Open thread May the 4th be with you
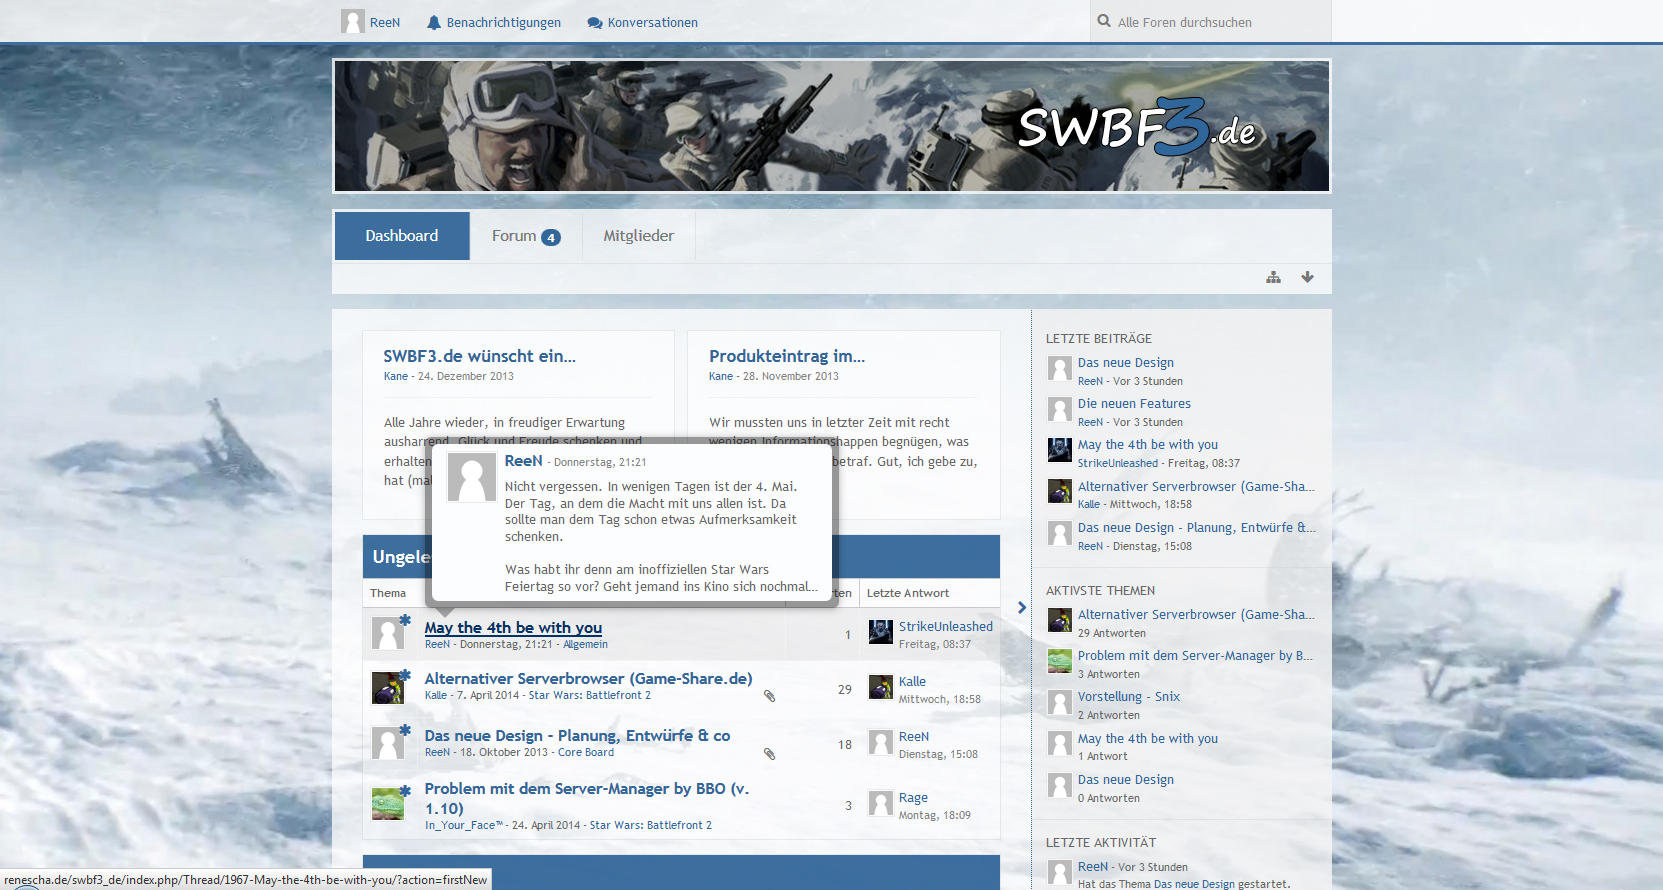The image size is (1663, 890). click(x=513, y=627)
